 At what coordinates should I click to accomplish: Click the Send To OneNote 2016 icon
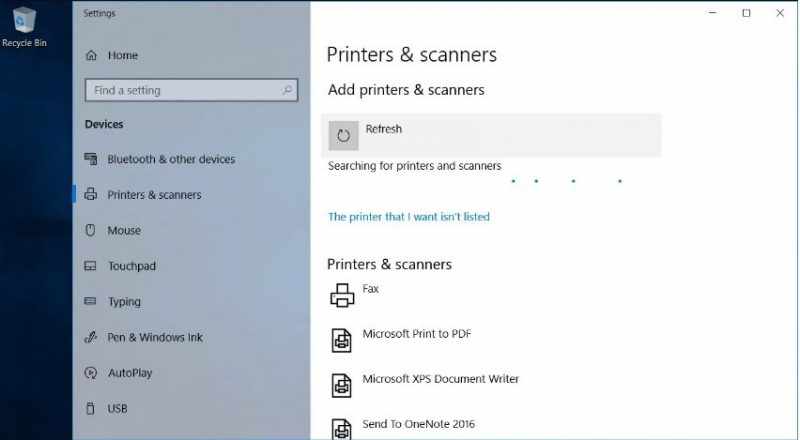[x=341, y=429]
